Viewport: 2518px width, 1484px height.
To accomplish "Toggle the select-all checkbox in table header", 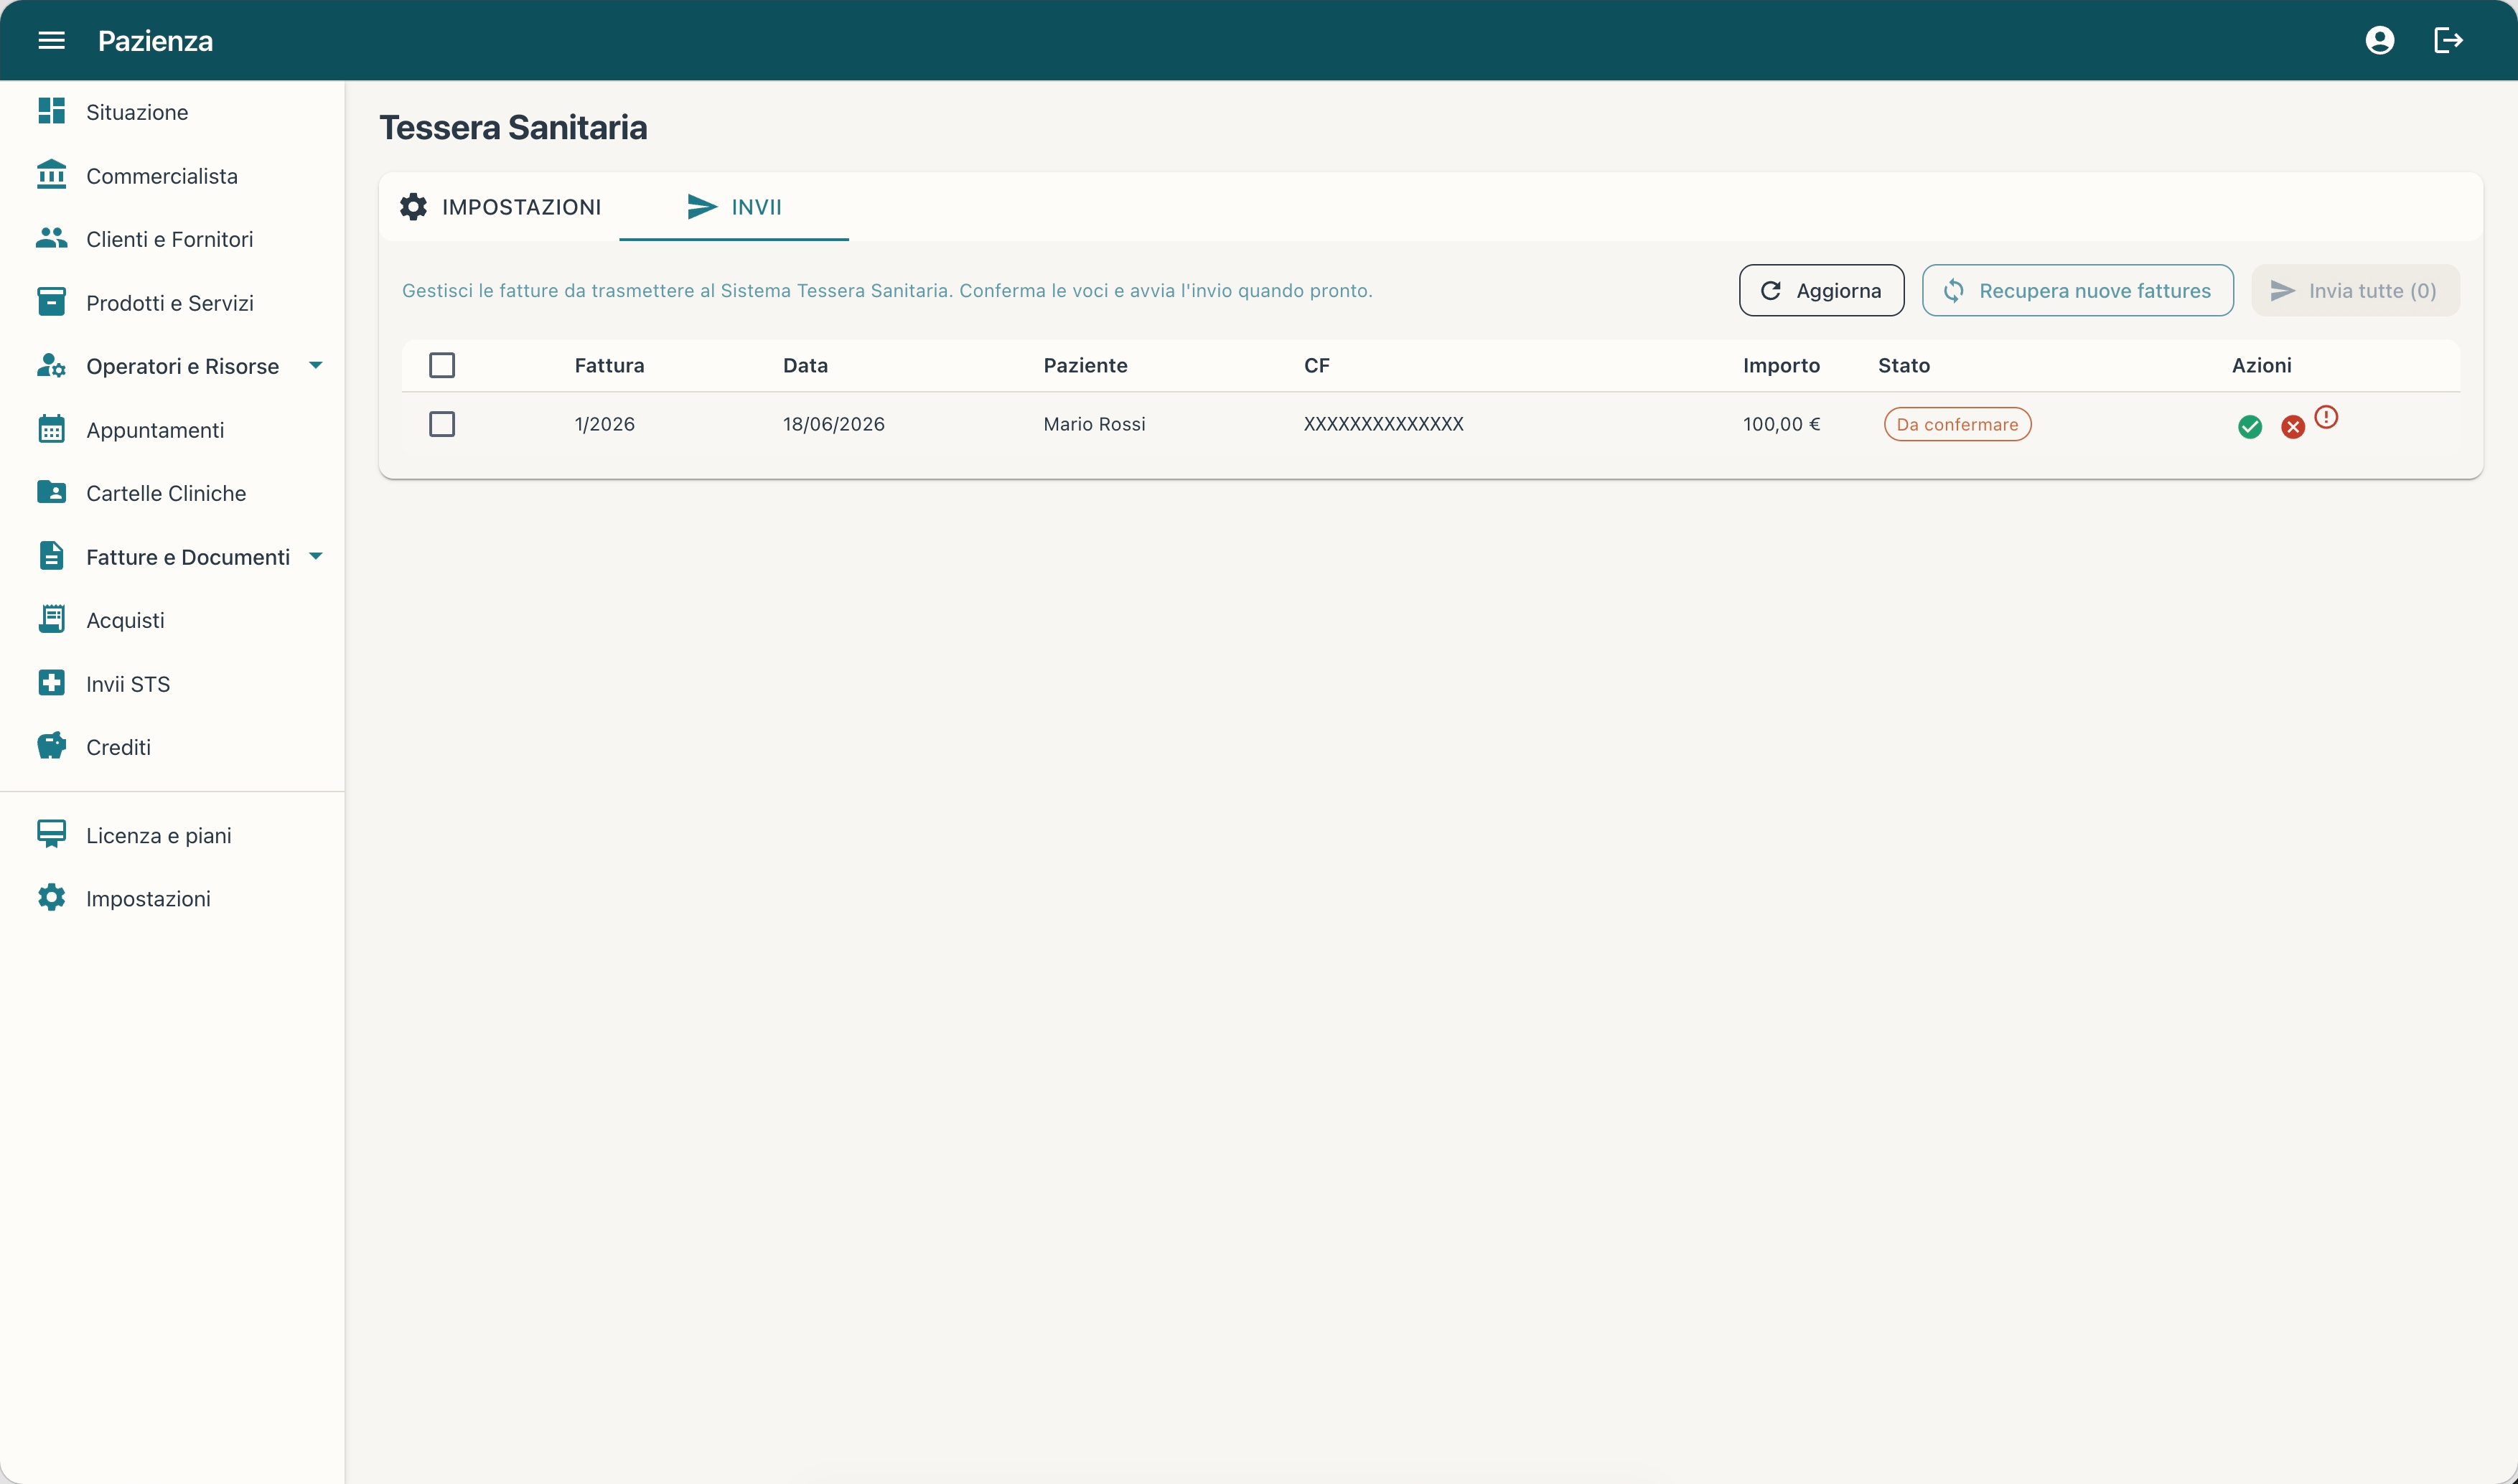I will pyautogui.click(x=442, y=365).
